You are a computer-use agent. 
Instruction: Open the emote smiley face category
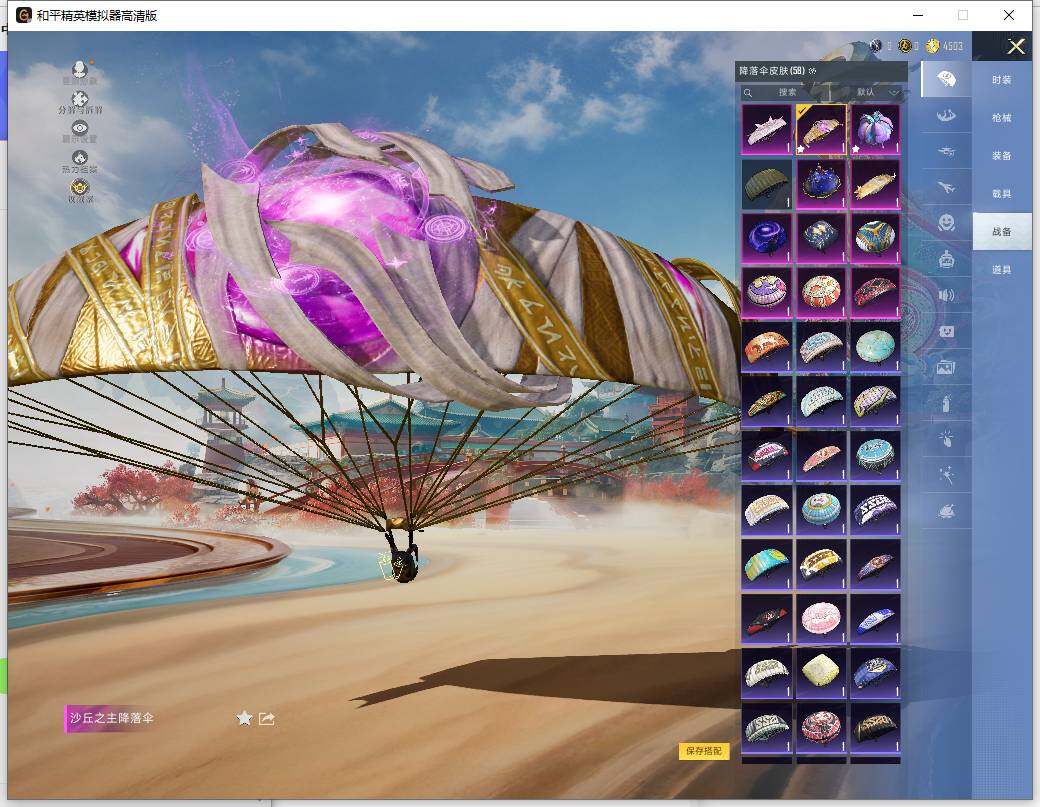[x=945, y=222]
